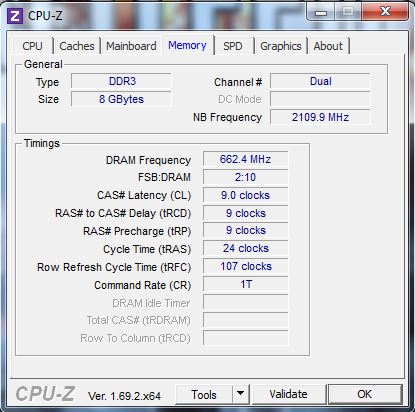
Task: Show the About tab
Action: pyautogui.click(x=328, y=46)
